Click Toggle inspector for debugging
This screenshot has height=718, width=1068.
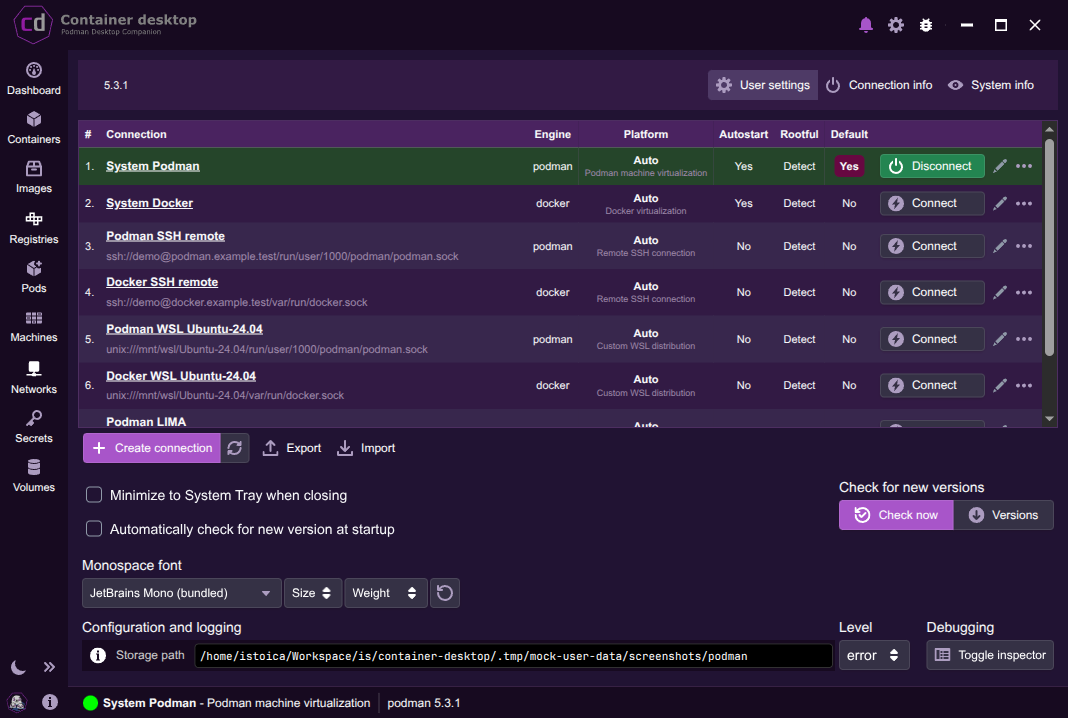click(990, 655)
